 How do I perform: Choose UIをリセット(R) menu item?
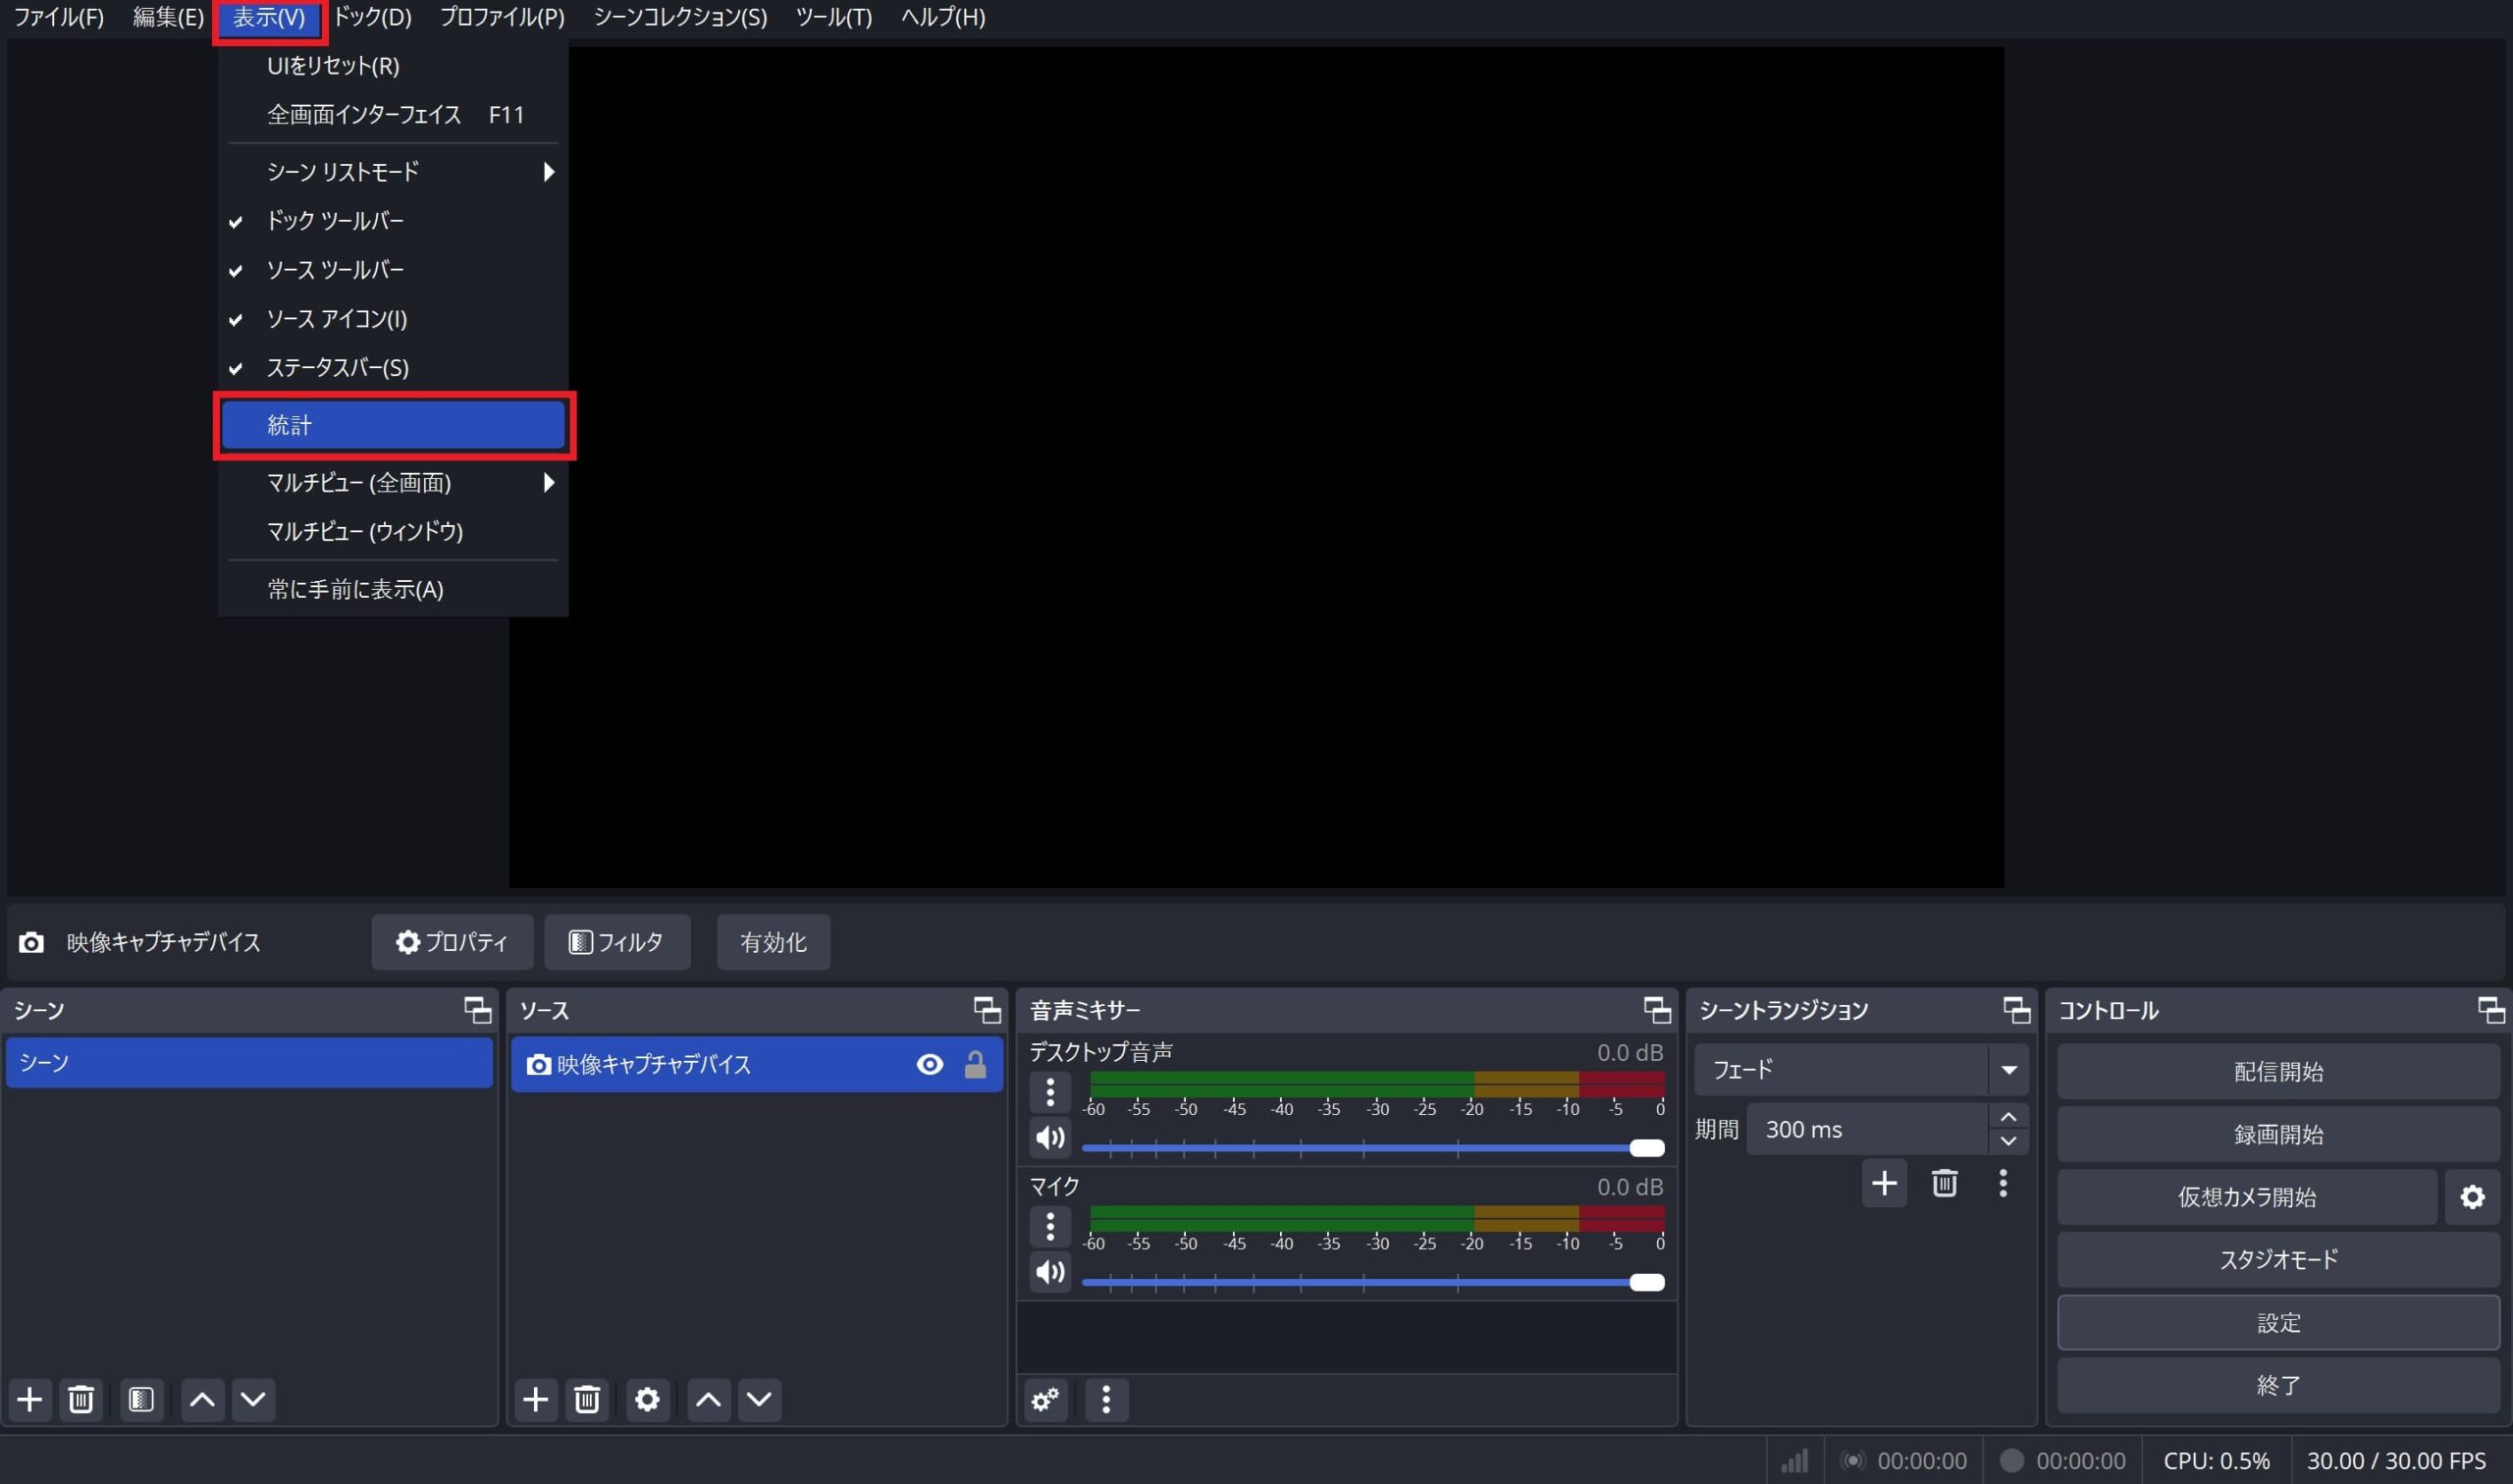pos(393,66)
